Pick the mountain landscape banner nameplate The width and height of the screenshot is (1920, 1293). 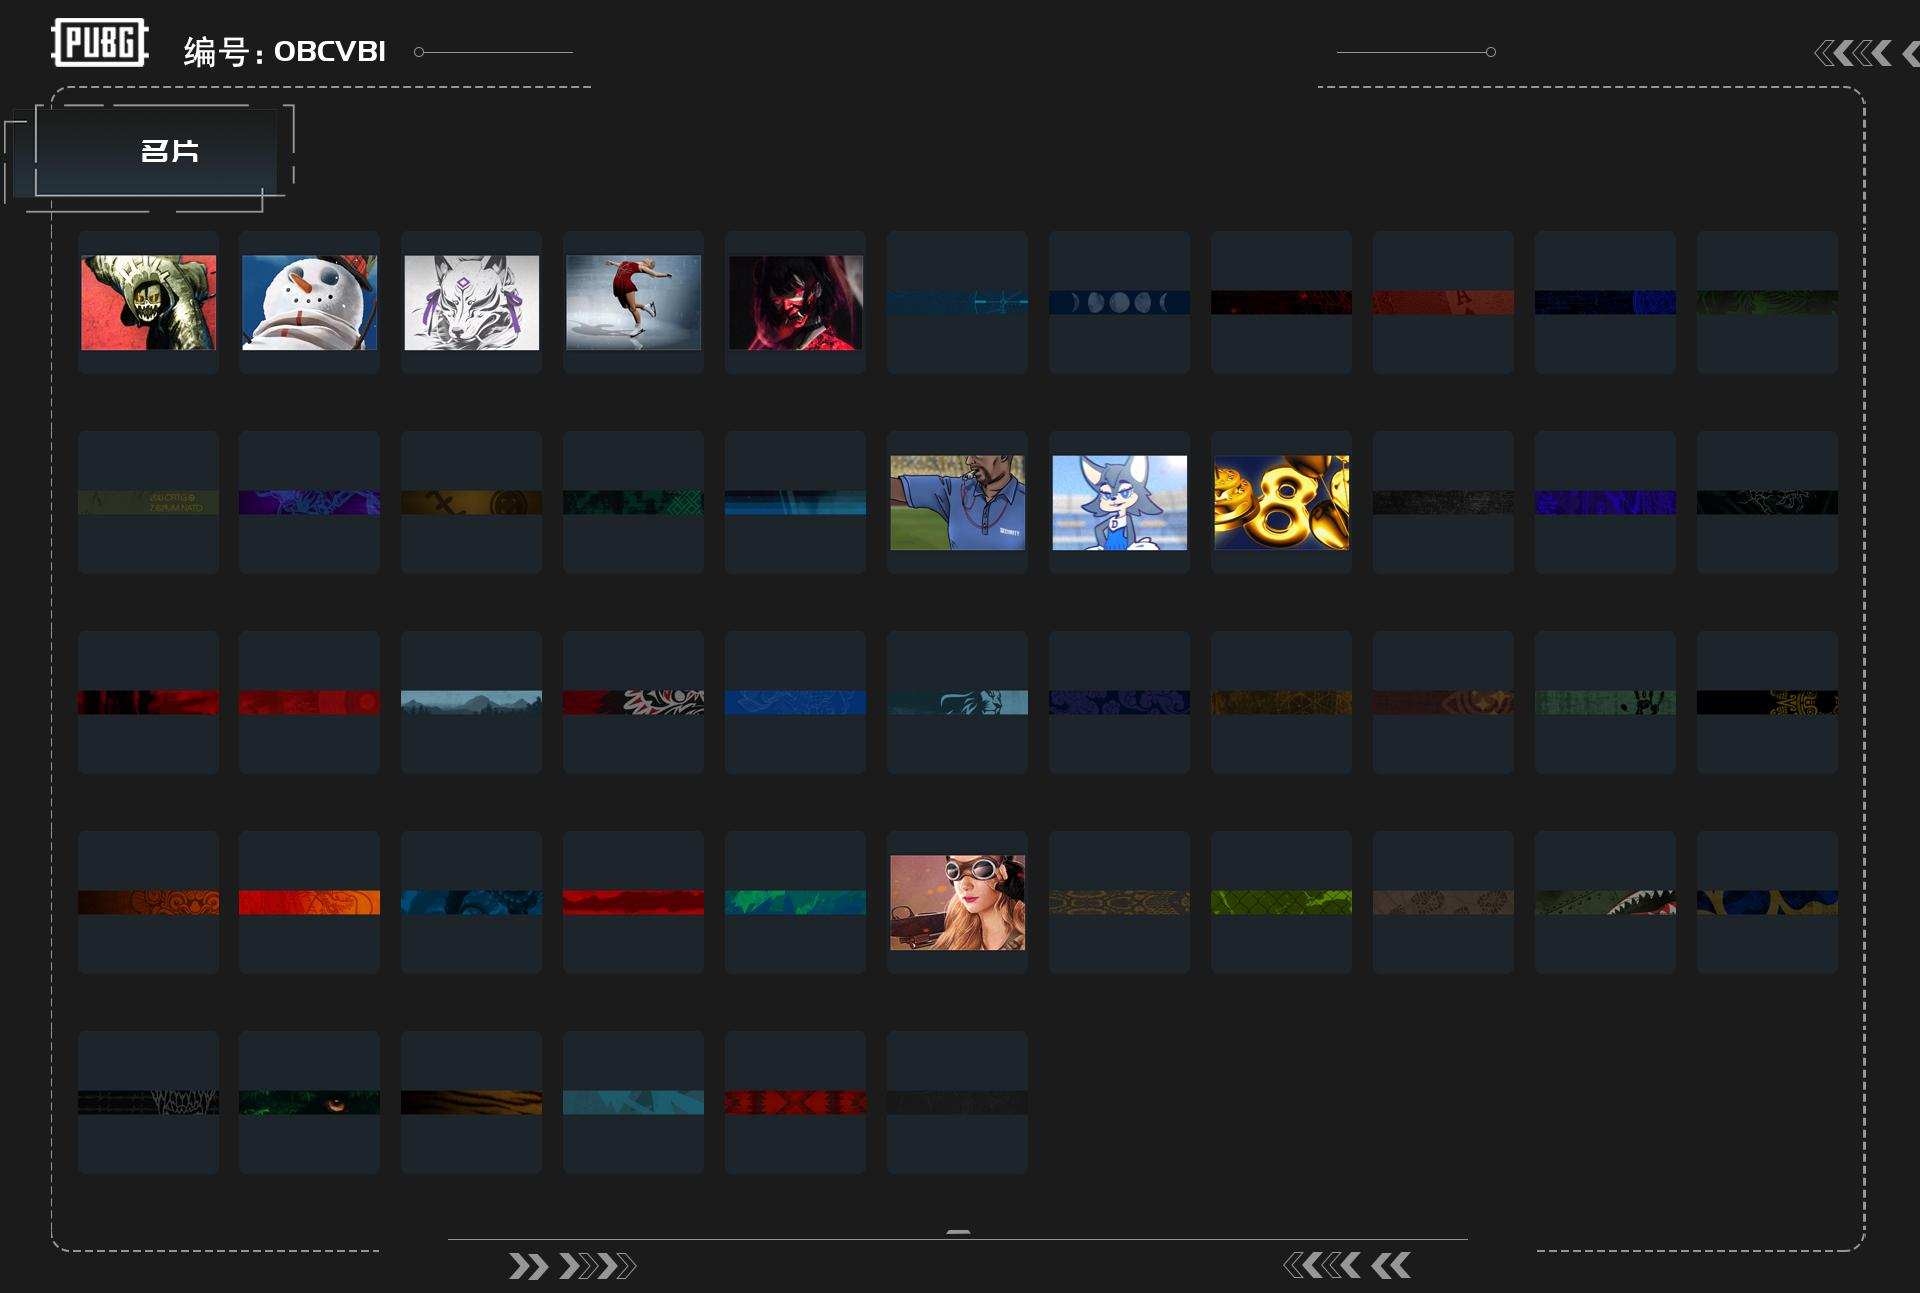click(x=471, y=702)
